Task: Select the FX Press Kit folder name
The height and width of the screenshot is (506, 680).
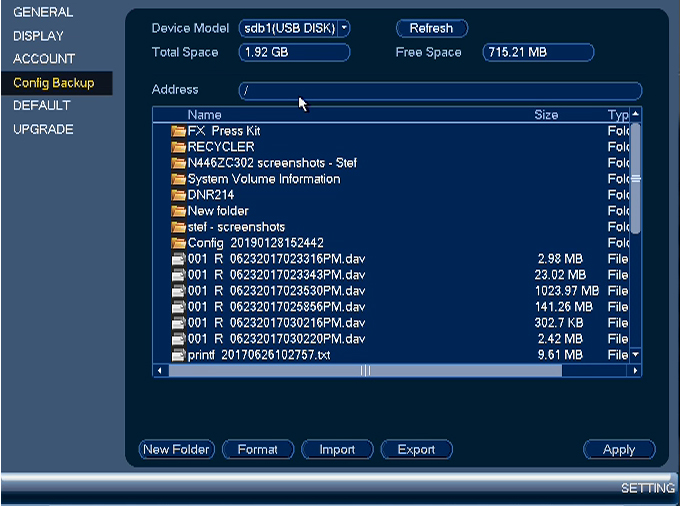Action: (224, 131)
